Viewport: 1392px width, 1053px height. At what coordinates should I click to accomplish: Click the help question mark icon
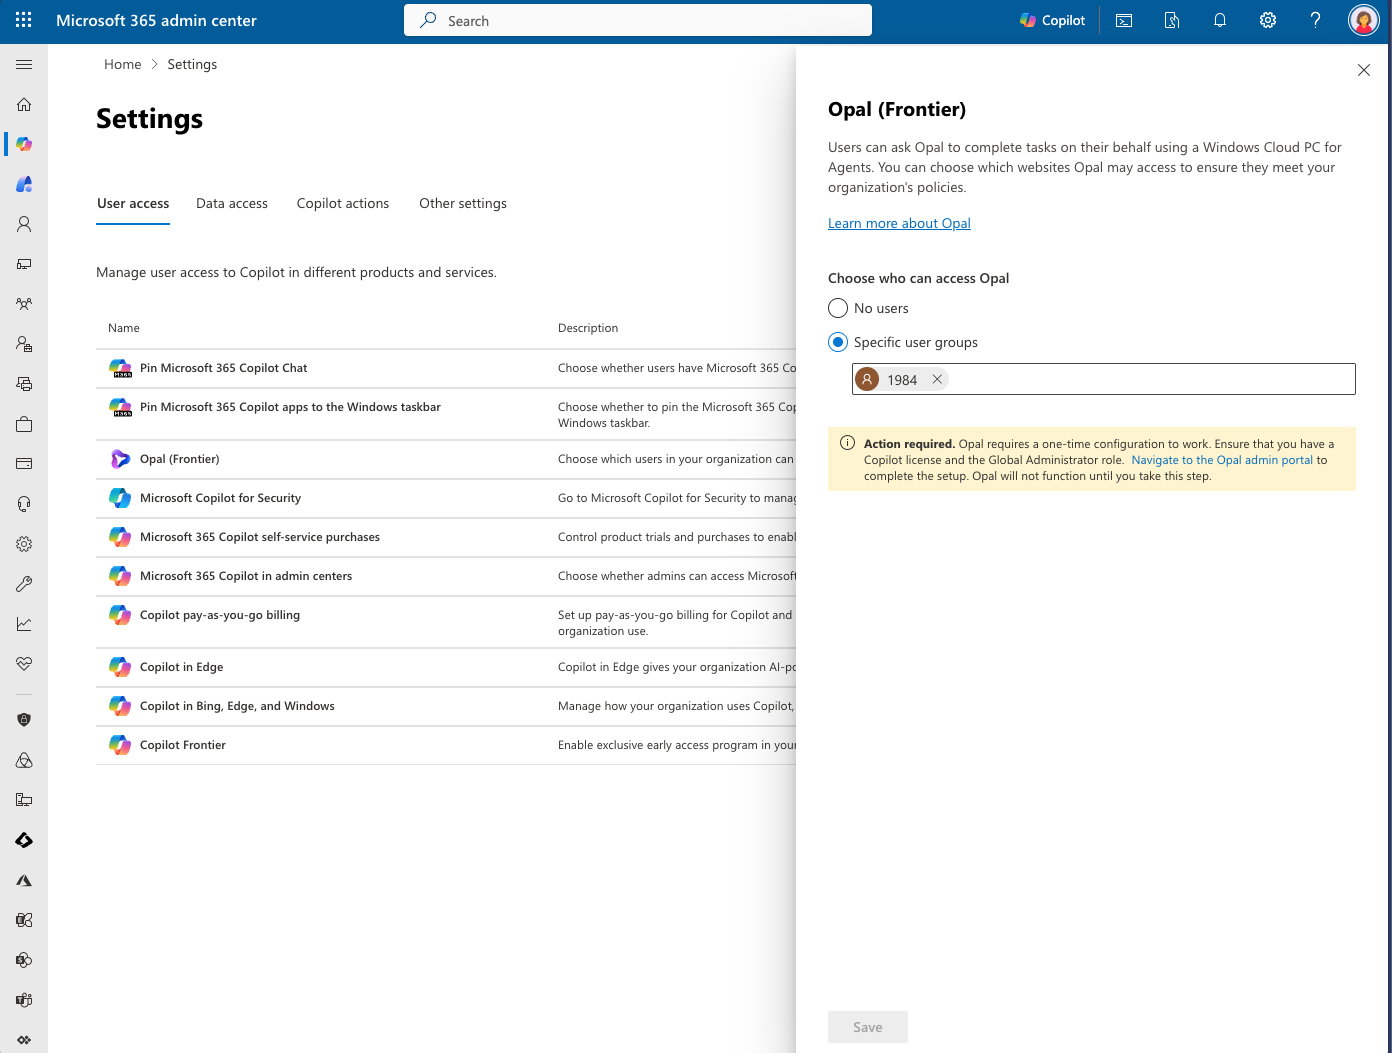click(x=1315, y=20)
